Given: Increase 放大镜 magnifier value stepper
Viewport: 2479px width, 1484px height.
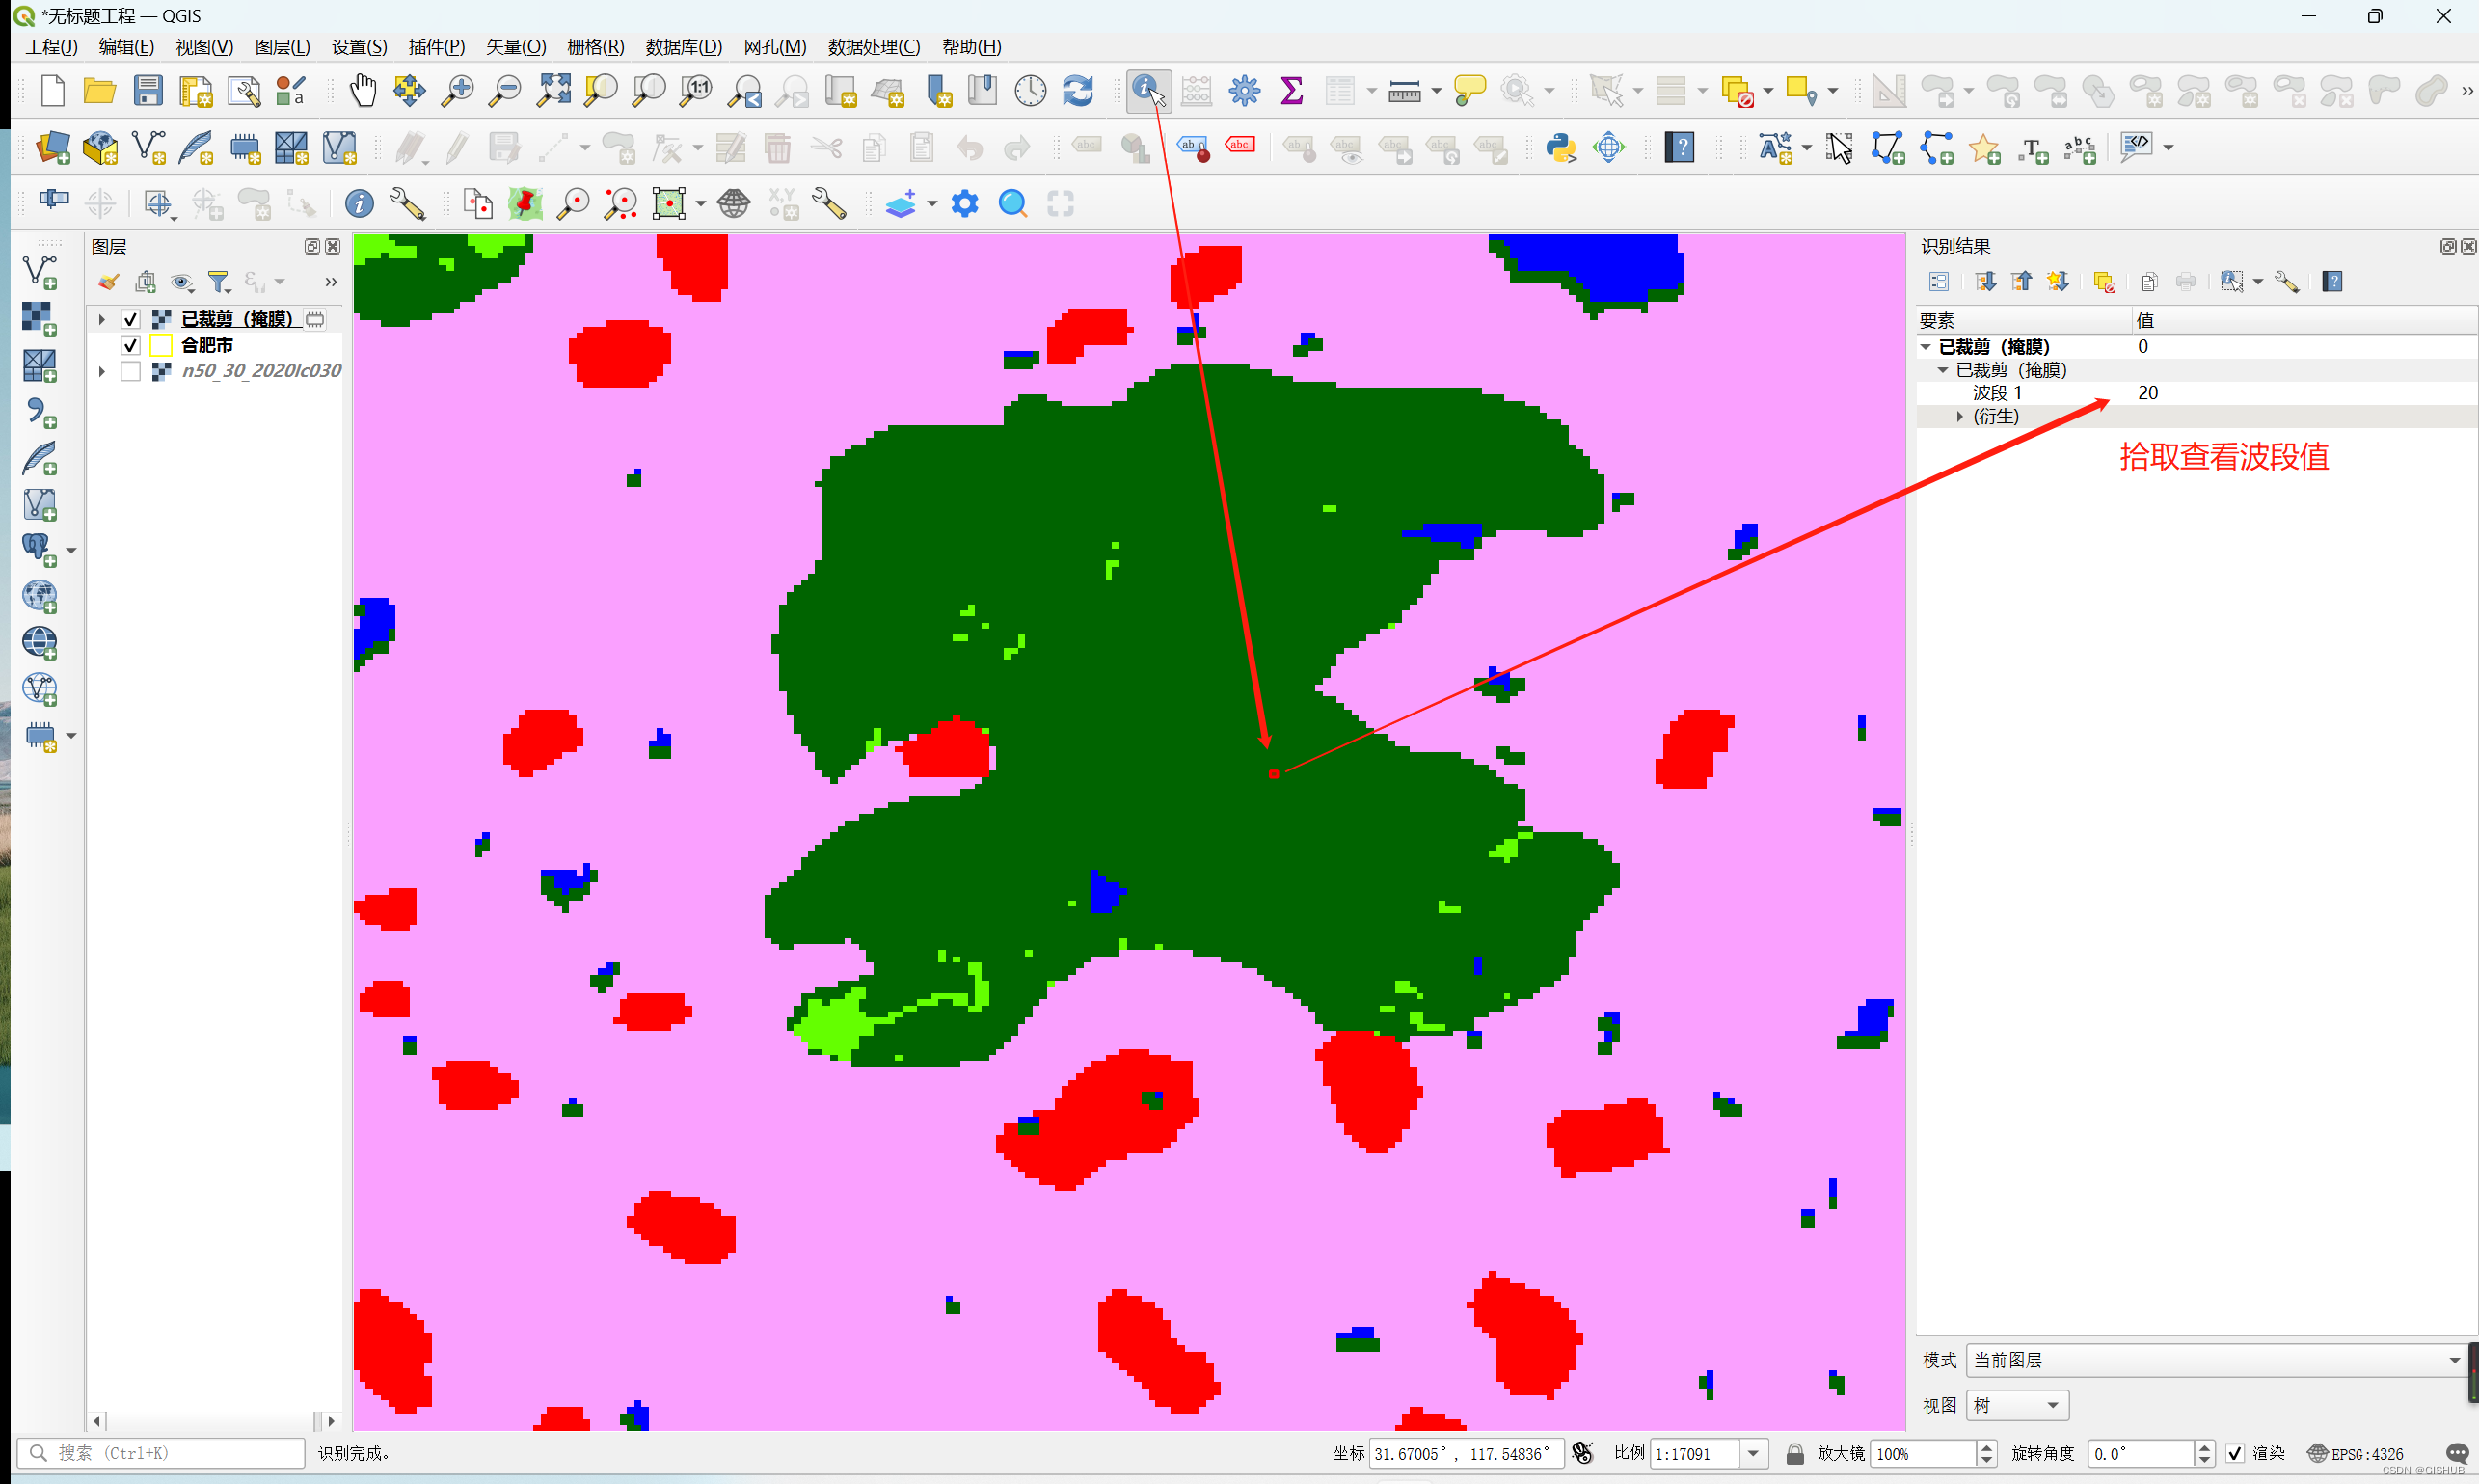Looking at the screenshot, I should pos(1987,1447).
